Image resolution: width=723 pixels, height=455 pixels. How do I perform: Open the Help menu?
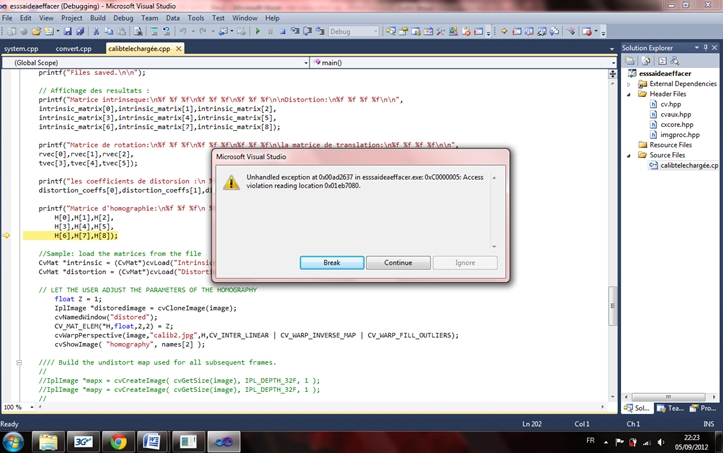[x=272, y=18]
